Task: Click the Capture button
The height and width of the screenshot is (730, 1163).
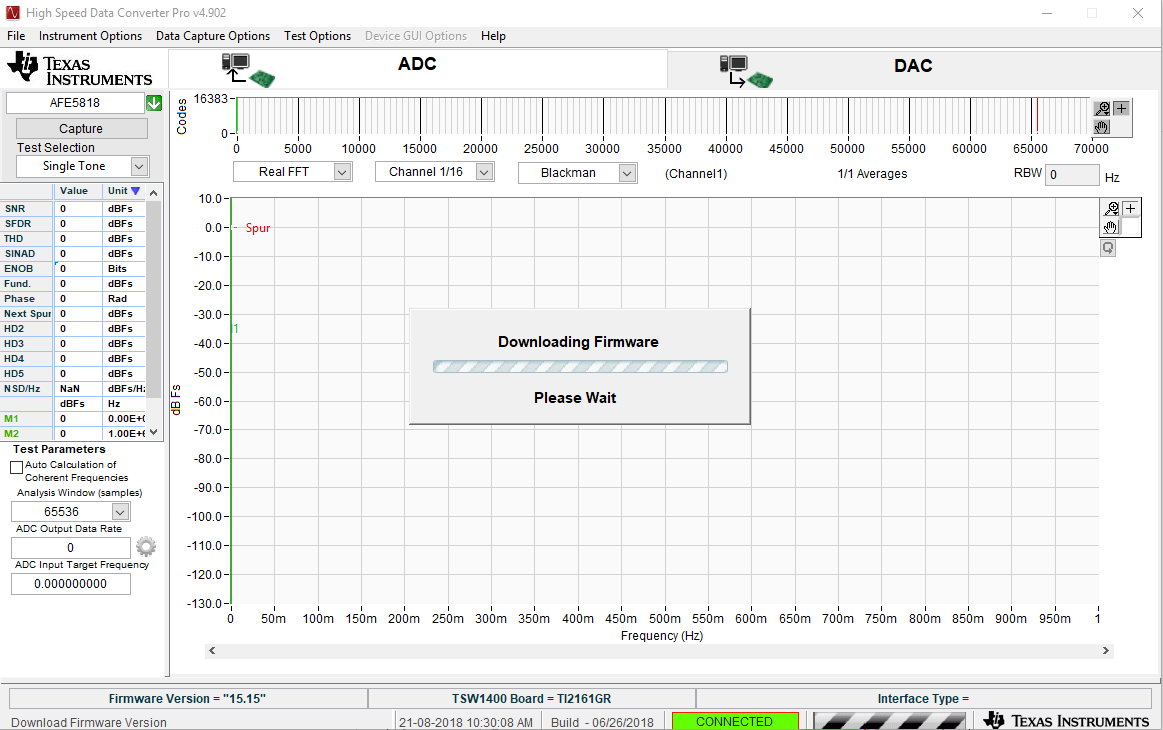Action: click(81, 128)
